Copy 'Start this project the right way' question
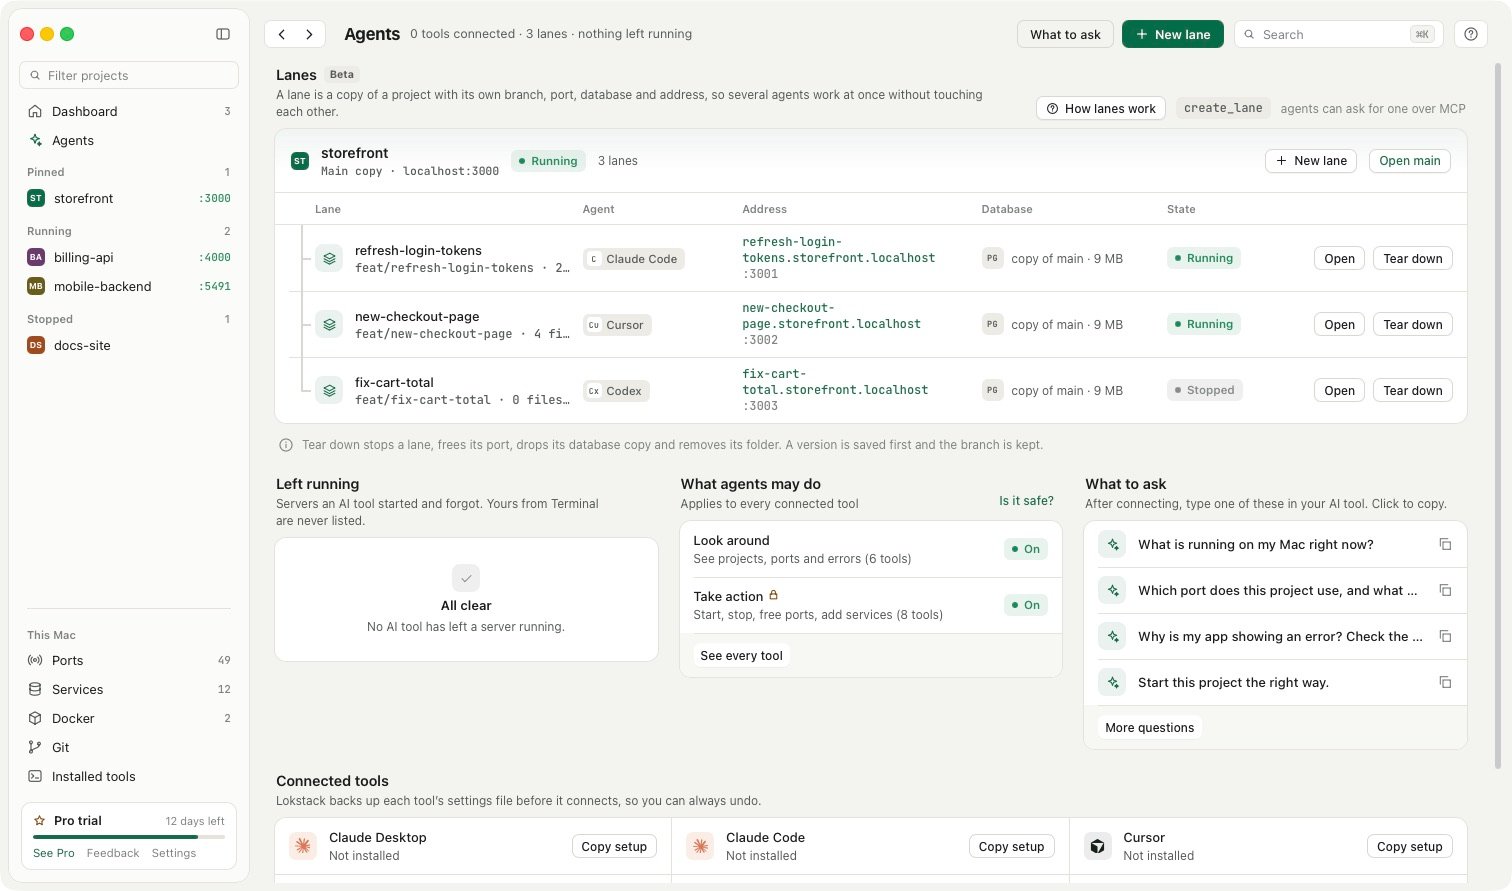1512x891 pixels. tap(1445, 682)
